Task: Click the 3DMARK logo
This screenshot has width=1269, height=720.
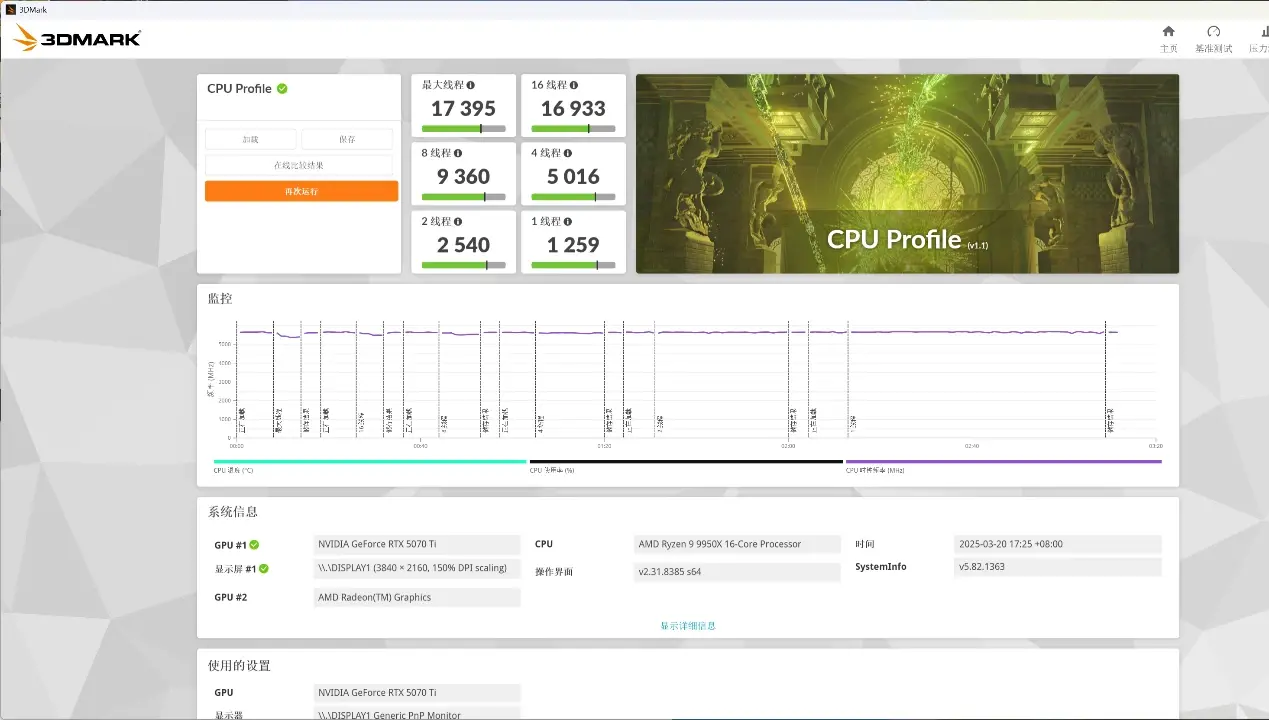Action: (x=76, y=38)
